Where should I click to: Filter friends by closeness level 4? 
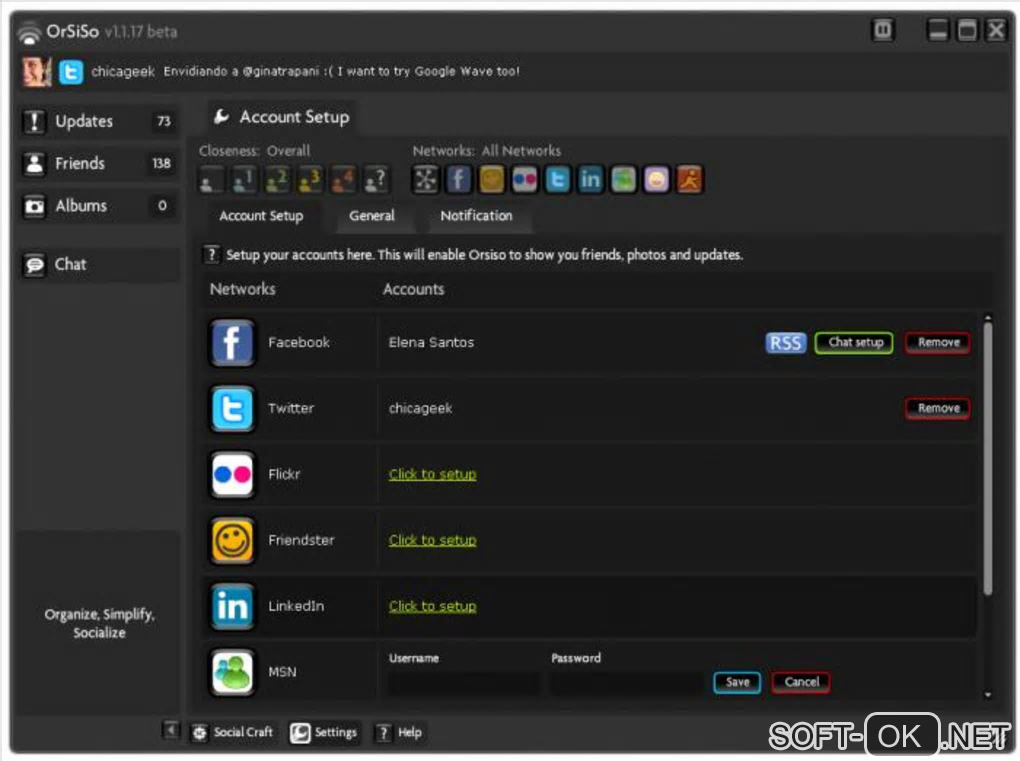click(343, 180)
